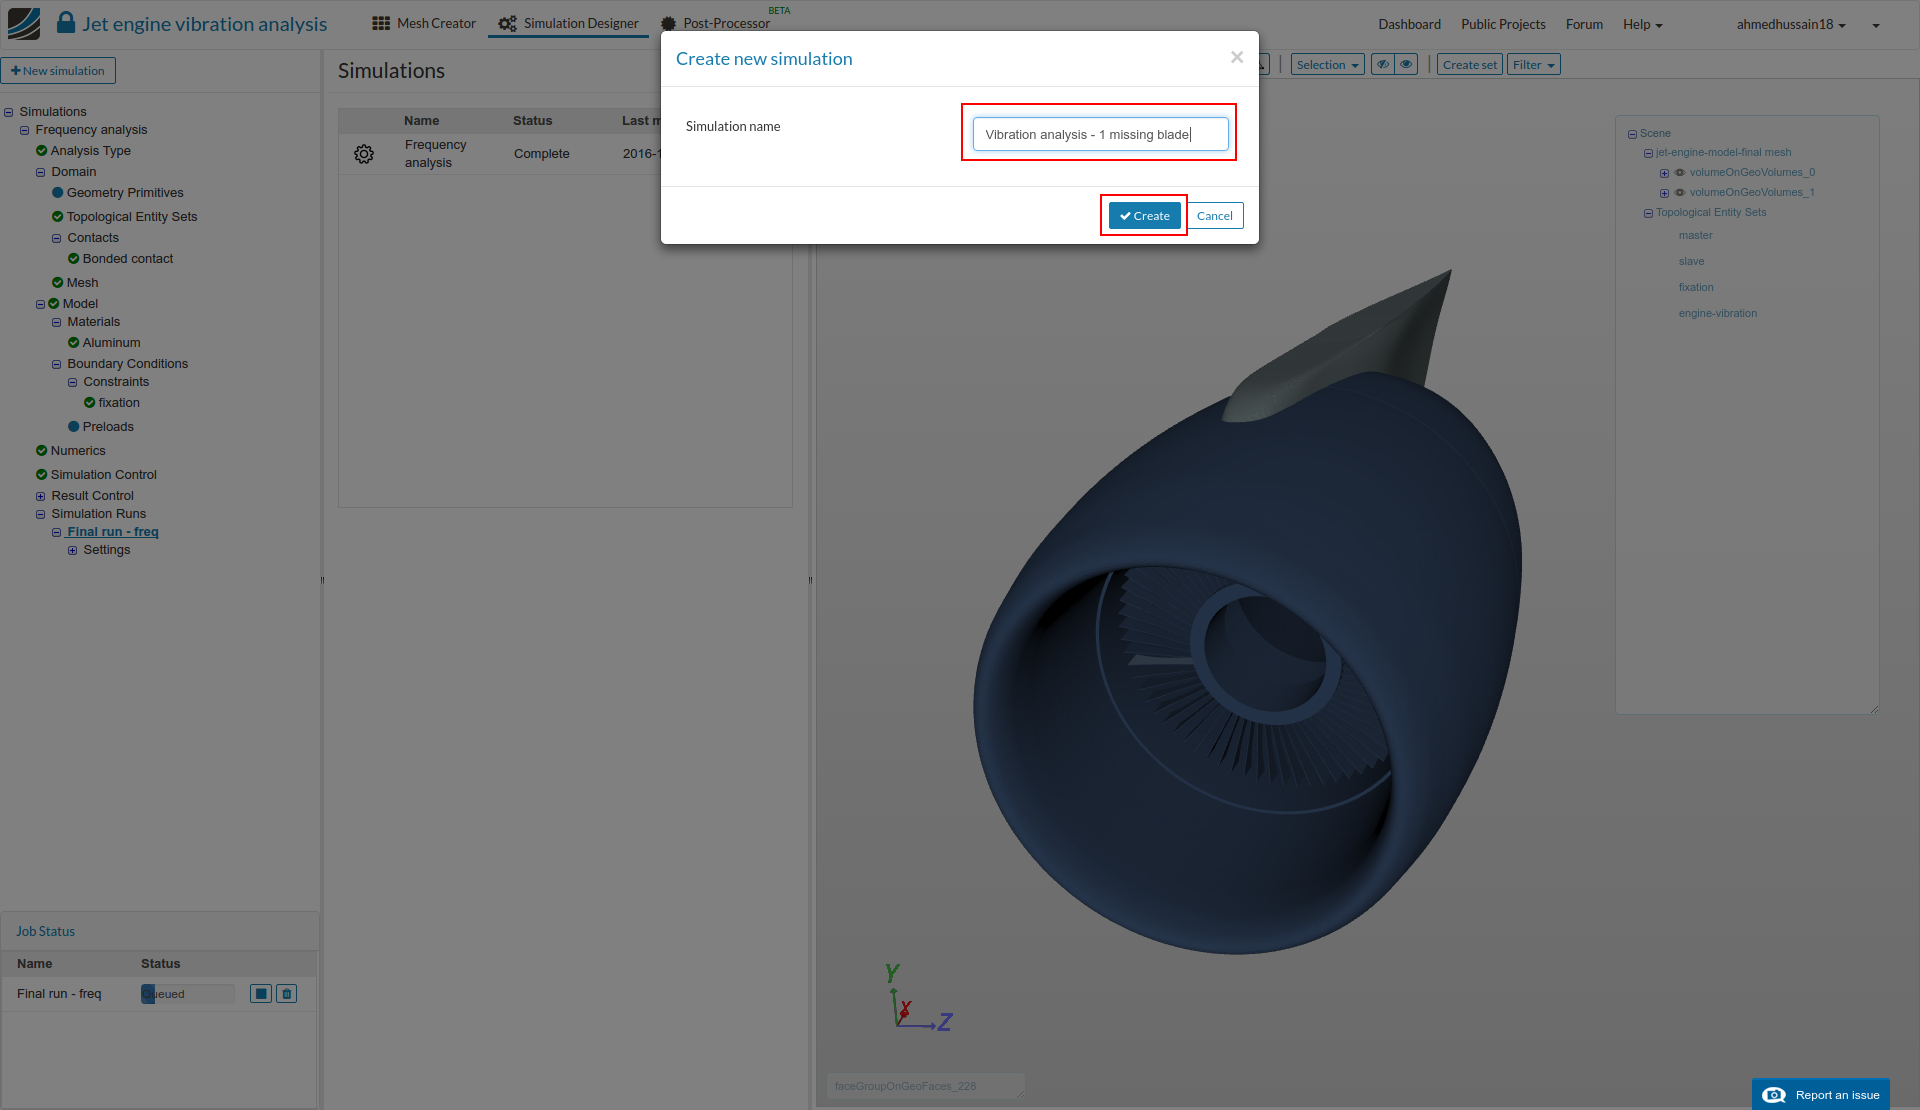The image size is (1920, 1110).
Task: Open the Help menu
Action: [x=1642, y=24]
